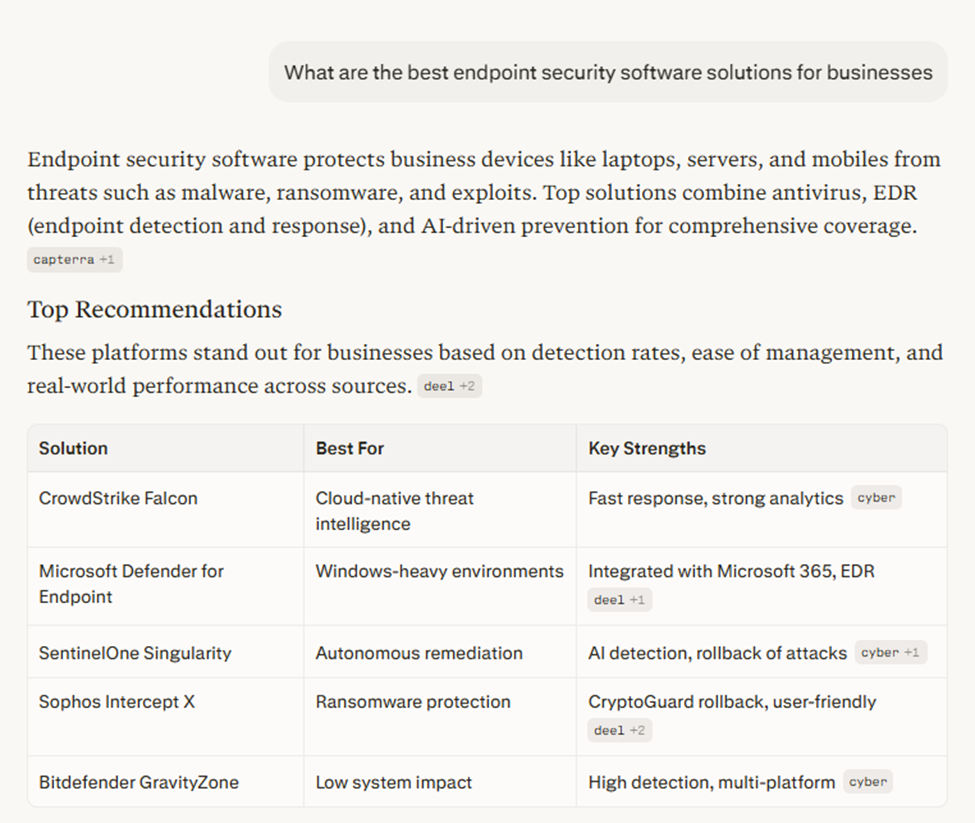Open the "deel +1" source in Microsoft Defender row
The width and height of the screenshot is (975, 823).
pos(619,600)
